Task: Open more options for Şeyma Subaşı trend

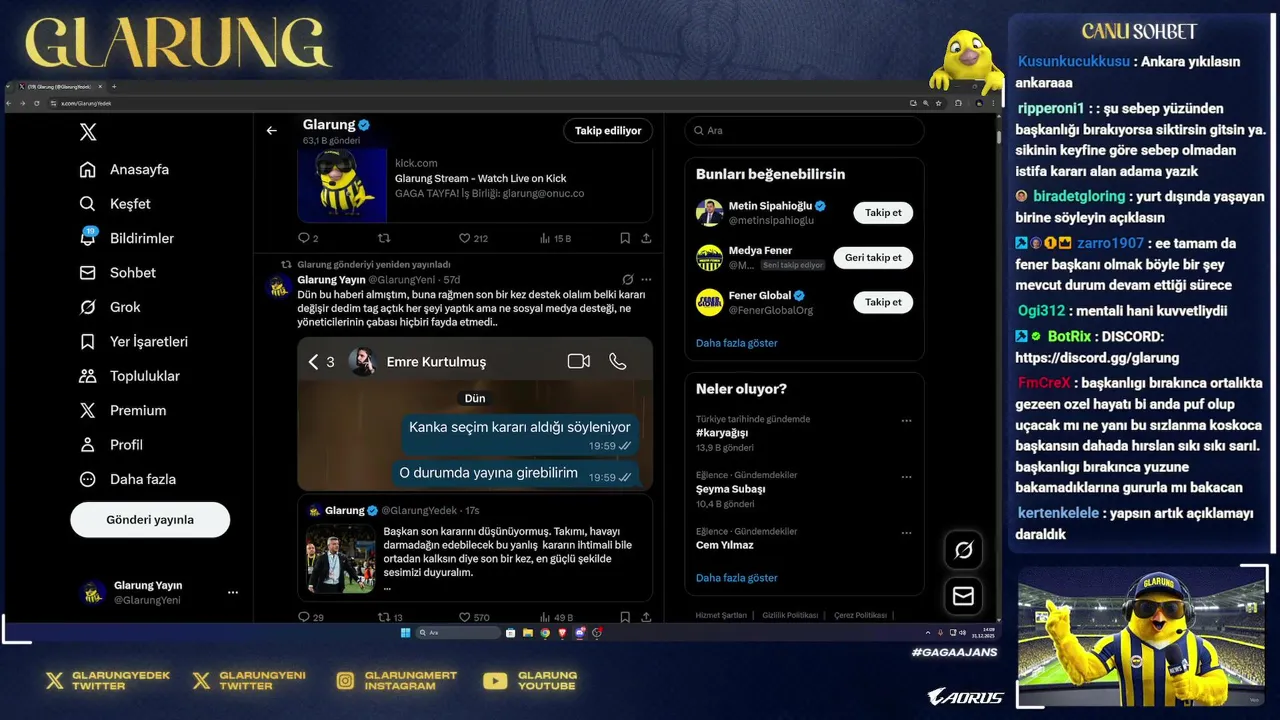Action: click(906, 477)
